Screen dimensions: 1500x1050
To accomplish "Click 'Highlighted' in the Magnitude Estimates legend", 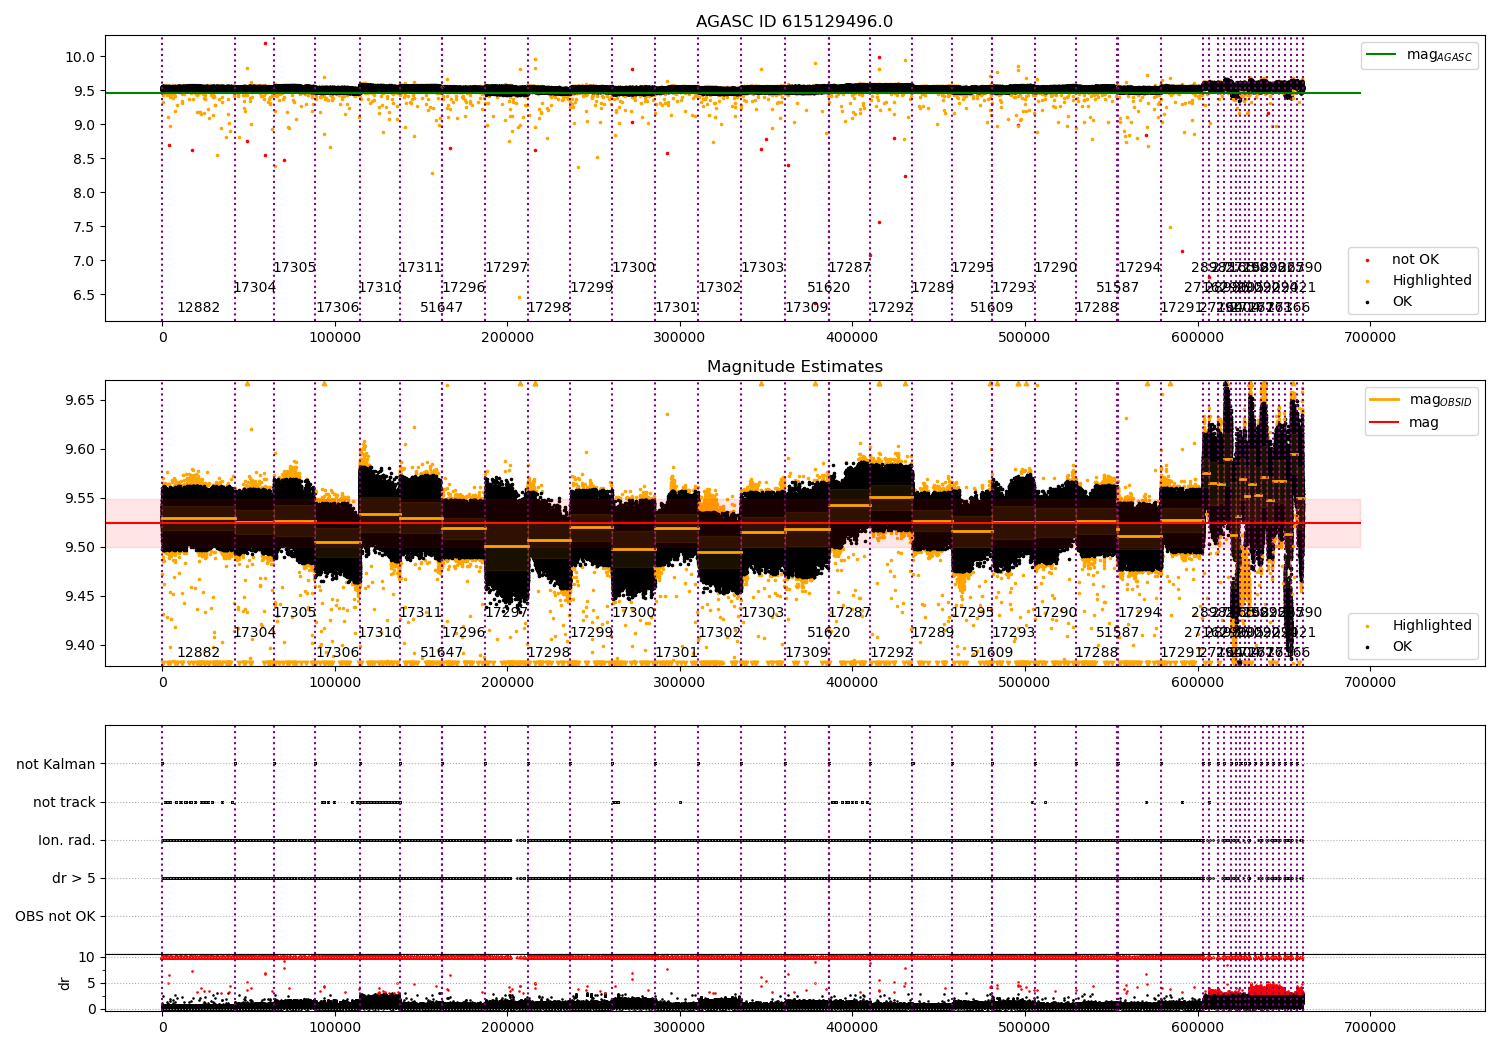I will (x=1432, y=626).
